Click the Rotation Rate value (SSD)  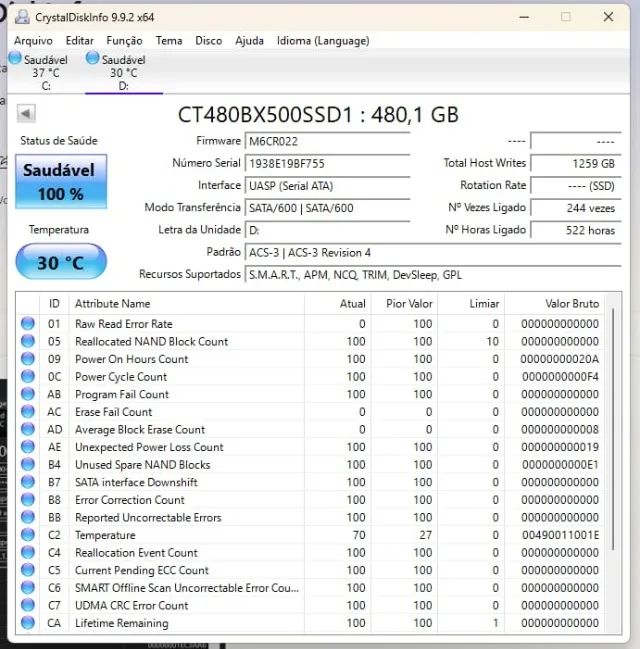point(576,186)
